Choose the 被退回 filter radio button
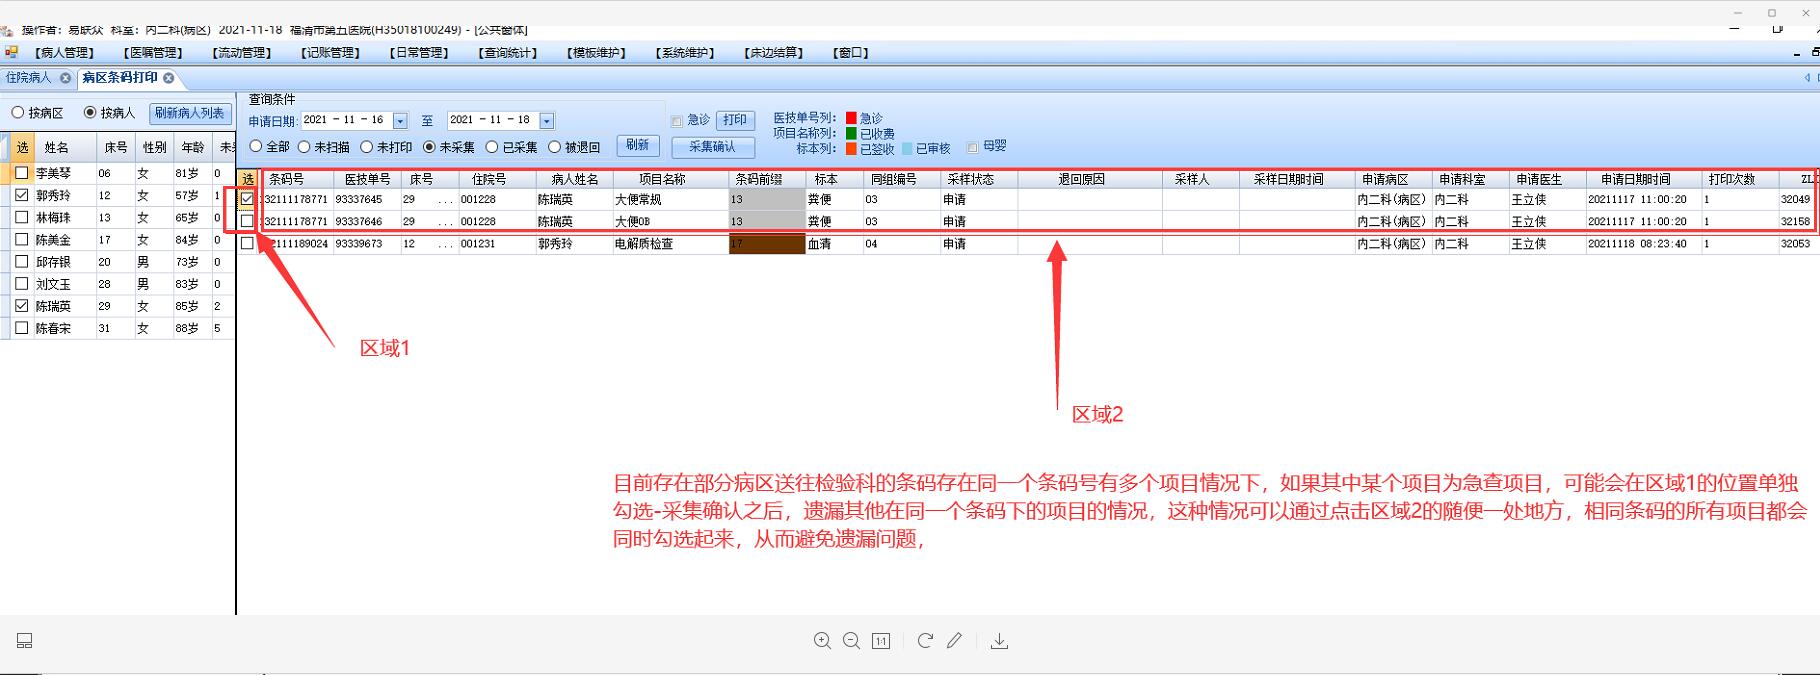The width and height of the screenshot is (1820, 675). tap(554, 146)
